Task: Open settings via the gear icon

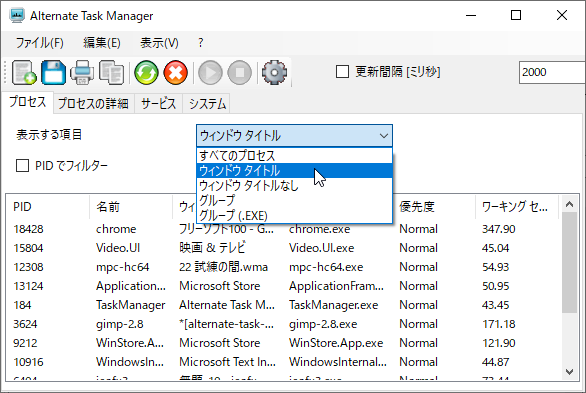Action: pyautogui.click(x=275, y=72)
